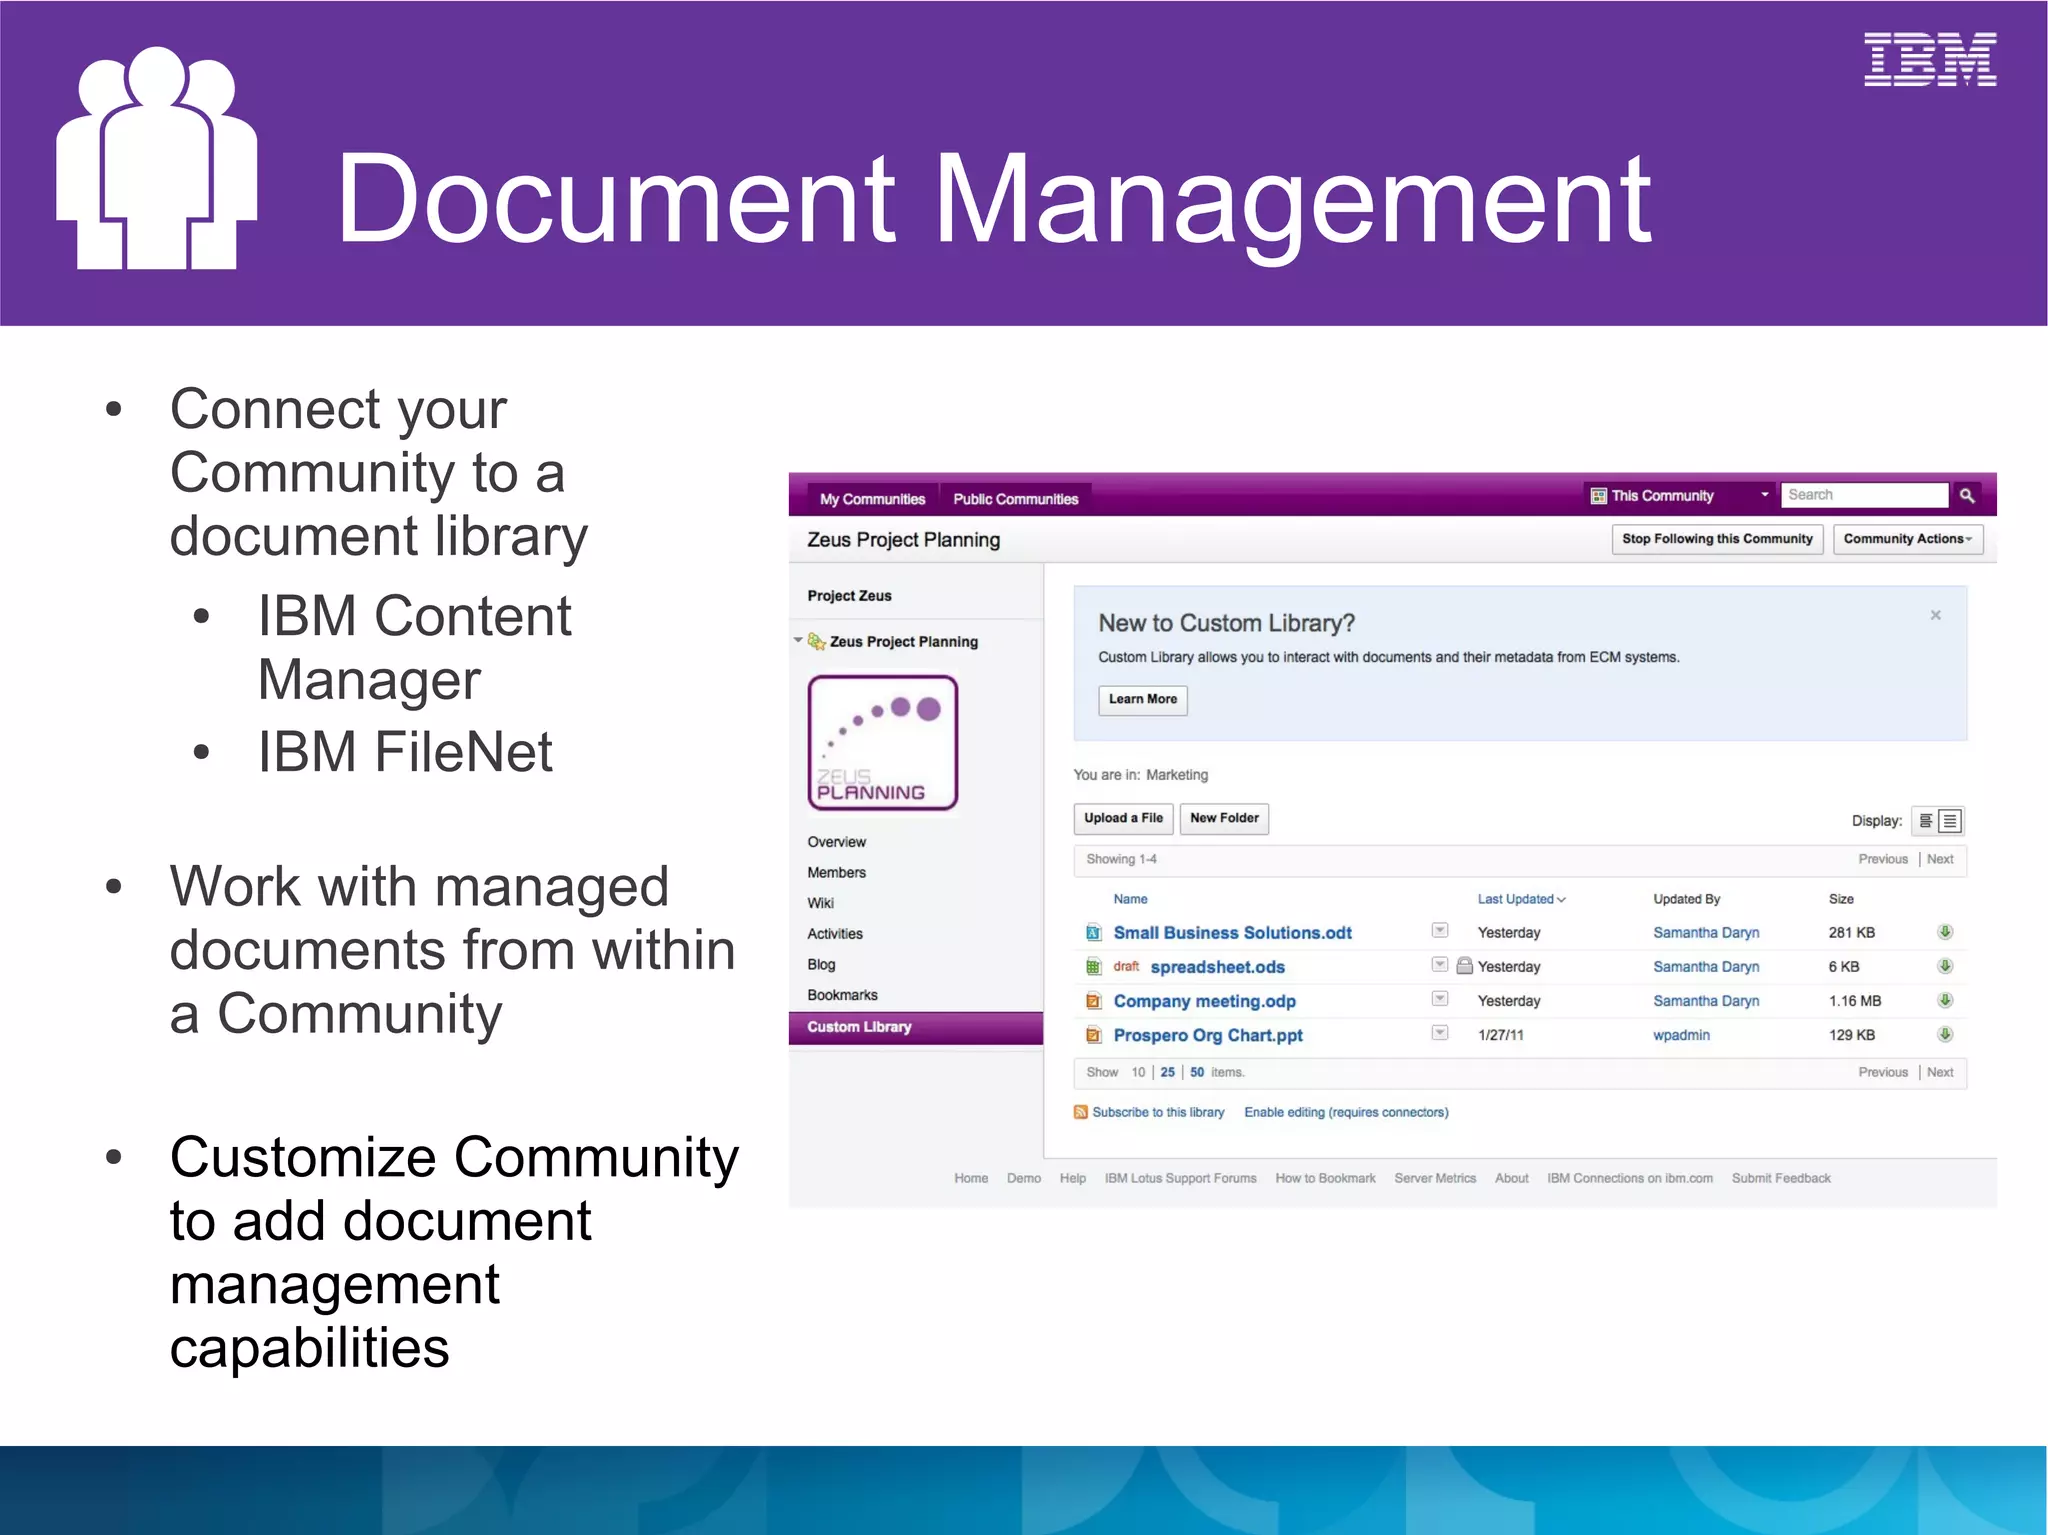The width and height of the screenshot is (2048, 1535).
Task: Open the Company meeting.odp file link
Action: pyautogui.click(x=1204, y=1001)
